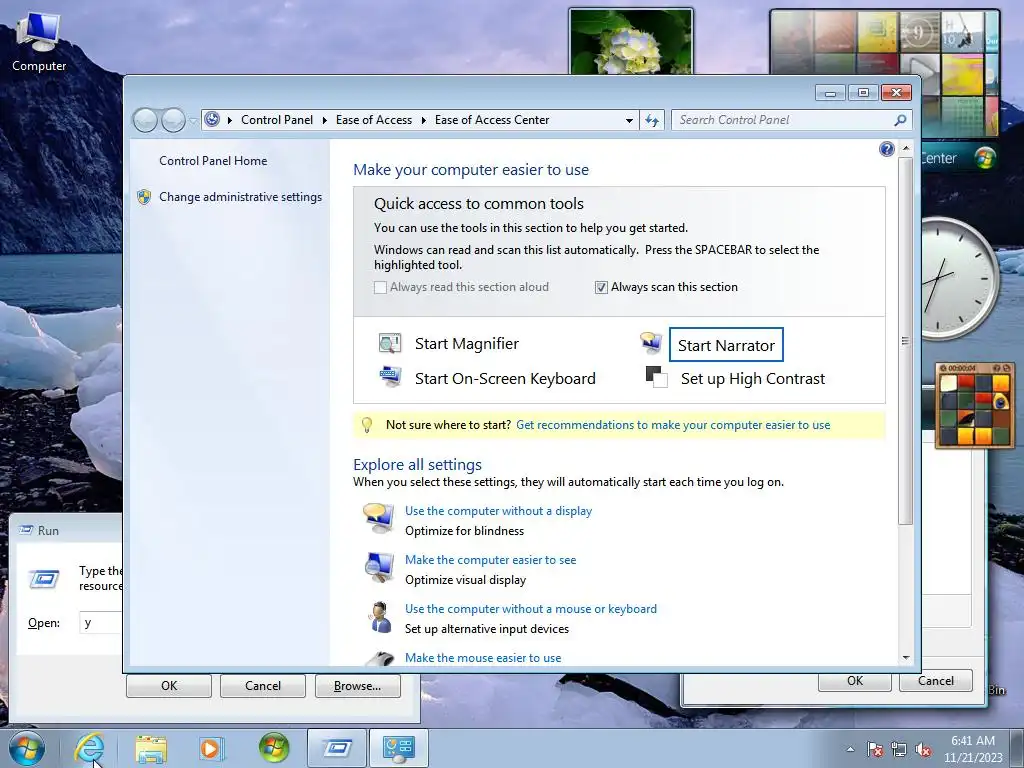Viewport: 1024px width, 768px height.
Task: Click OK in the Run dialog
Action: click(x=168, y=686)
